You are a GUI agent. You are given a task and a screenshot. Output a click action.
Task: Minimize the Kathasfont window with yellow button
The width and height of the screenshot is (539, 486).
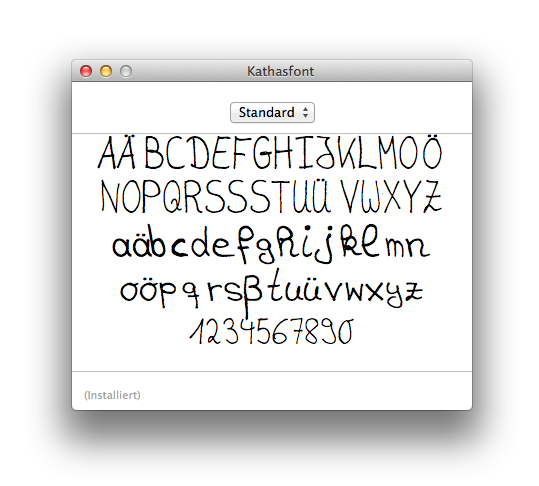(x=106, y=71)
